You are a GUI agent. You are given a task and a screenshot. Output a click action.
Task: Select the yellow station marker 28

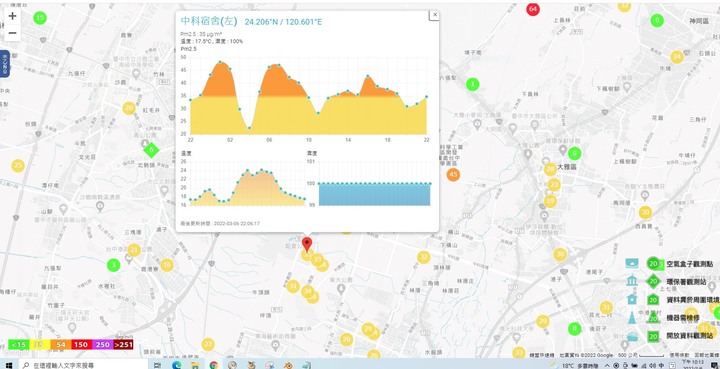point(550,169)
